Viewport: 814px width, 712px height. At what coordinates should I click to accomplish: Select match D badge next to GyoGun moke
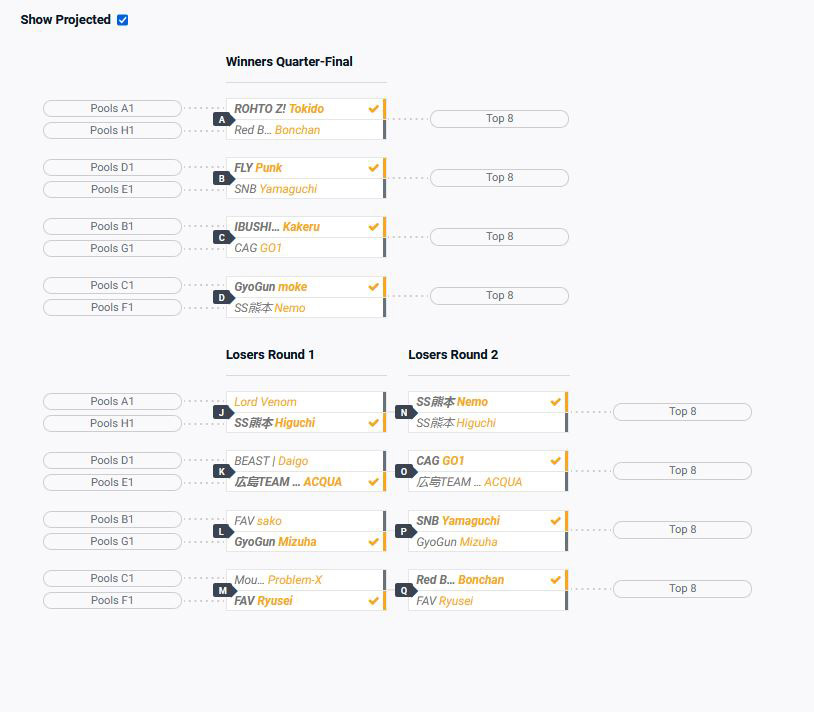[x=222, y=296]
